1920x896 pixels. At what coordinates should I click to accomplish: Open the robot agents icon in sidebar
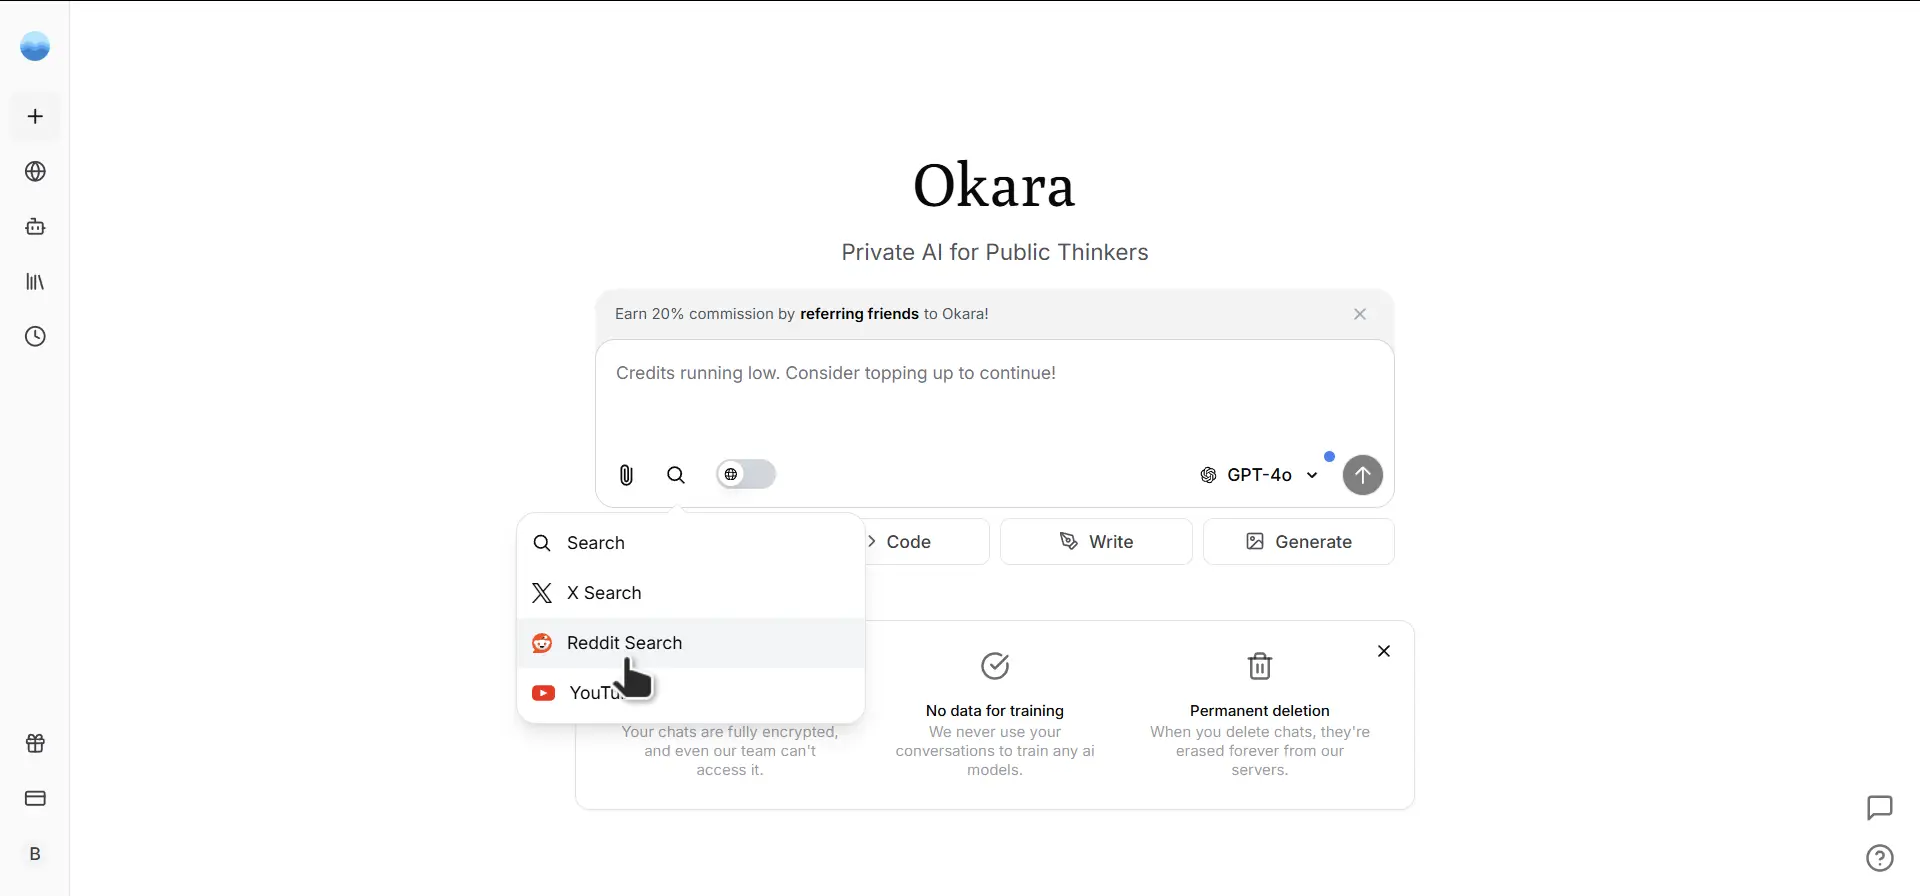35,226
